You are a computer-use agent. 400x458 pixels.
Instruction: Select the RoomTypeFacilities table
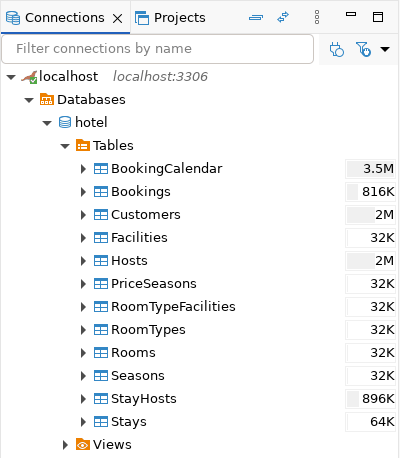(x=165, y=307)
